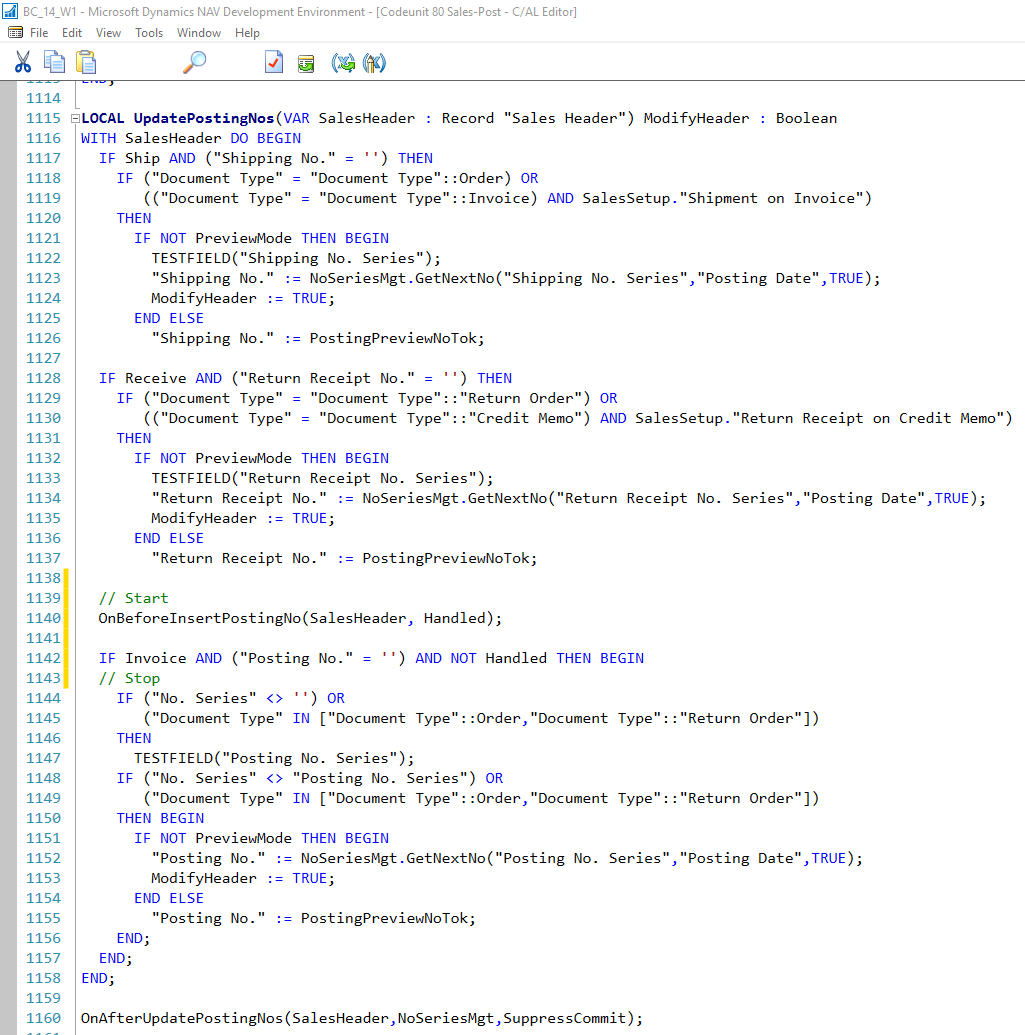
Task: Open the Tools menu
Action: click(x=148, y=32)
